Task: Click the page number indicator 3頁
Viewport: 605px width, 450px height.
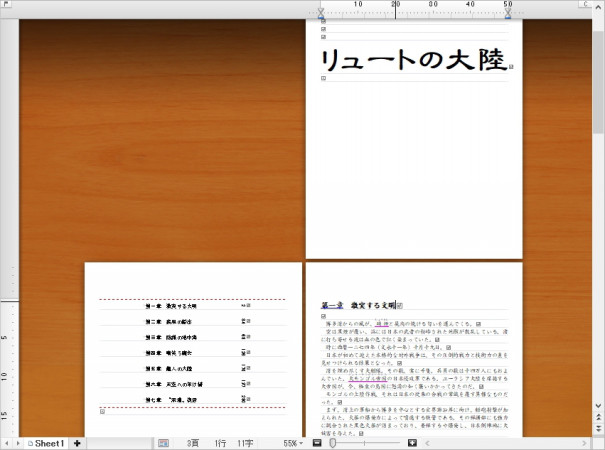Action: [193, 443]
